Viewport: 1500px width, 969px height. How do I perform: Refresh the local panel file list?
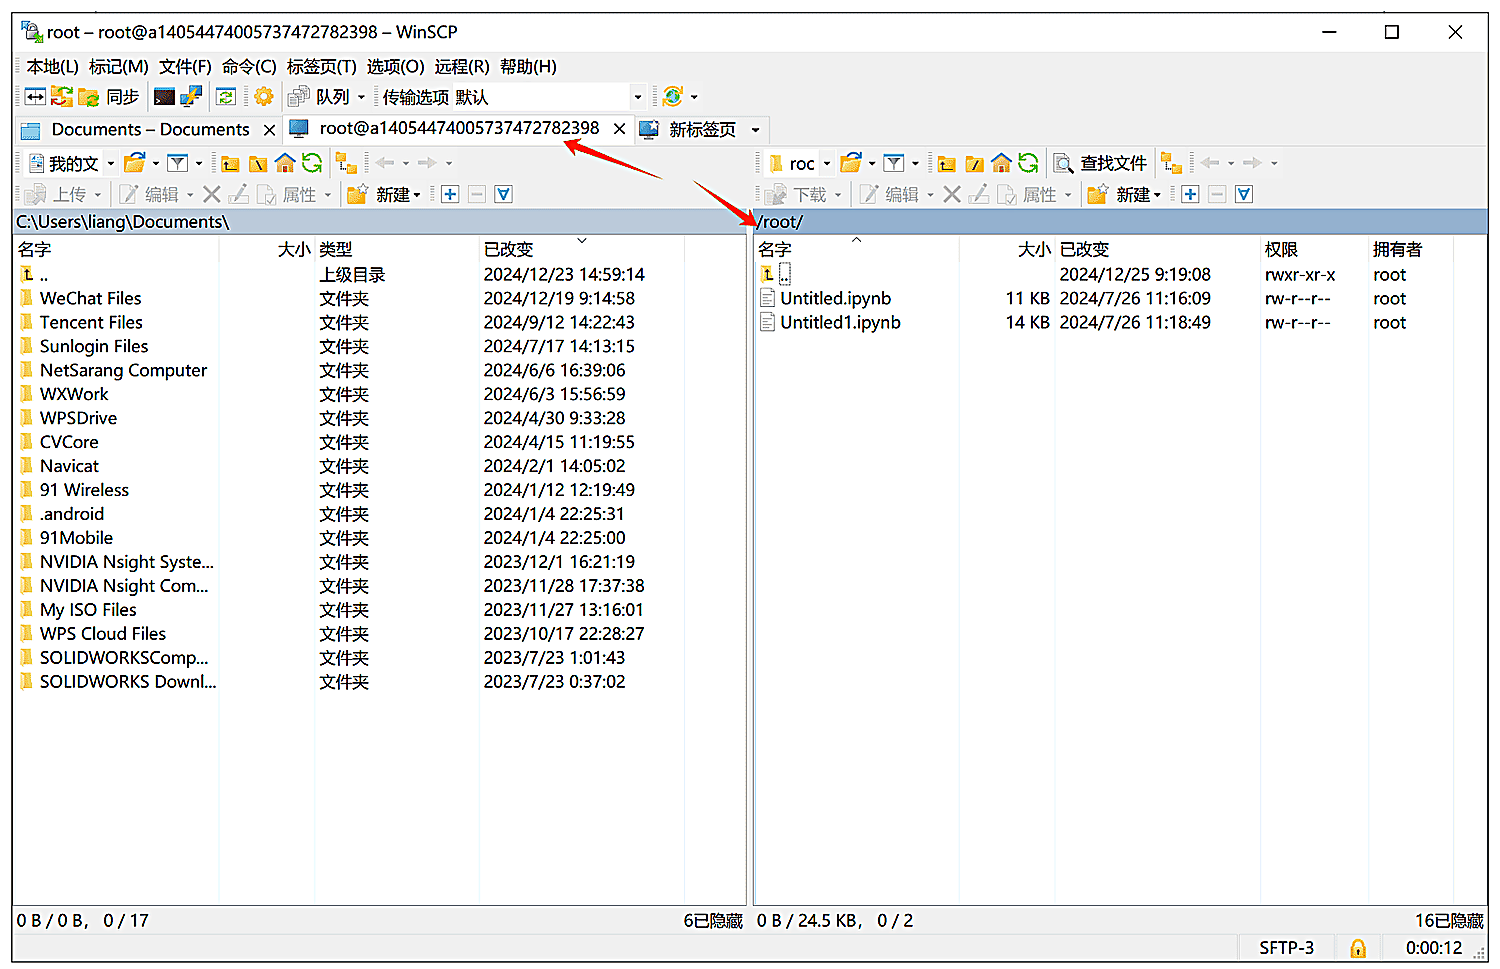312,163
